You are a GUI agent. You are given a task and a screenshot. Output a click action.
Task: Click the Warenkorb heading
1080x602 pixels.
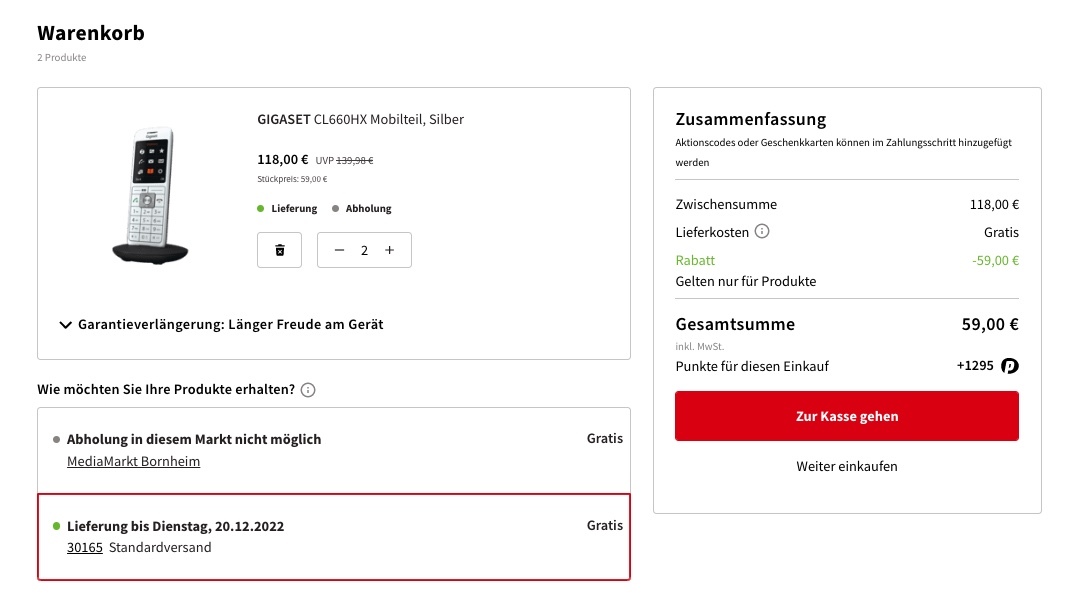91,33
